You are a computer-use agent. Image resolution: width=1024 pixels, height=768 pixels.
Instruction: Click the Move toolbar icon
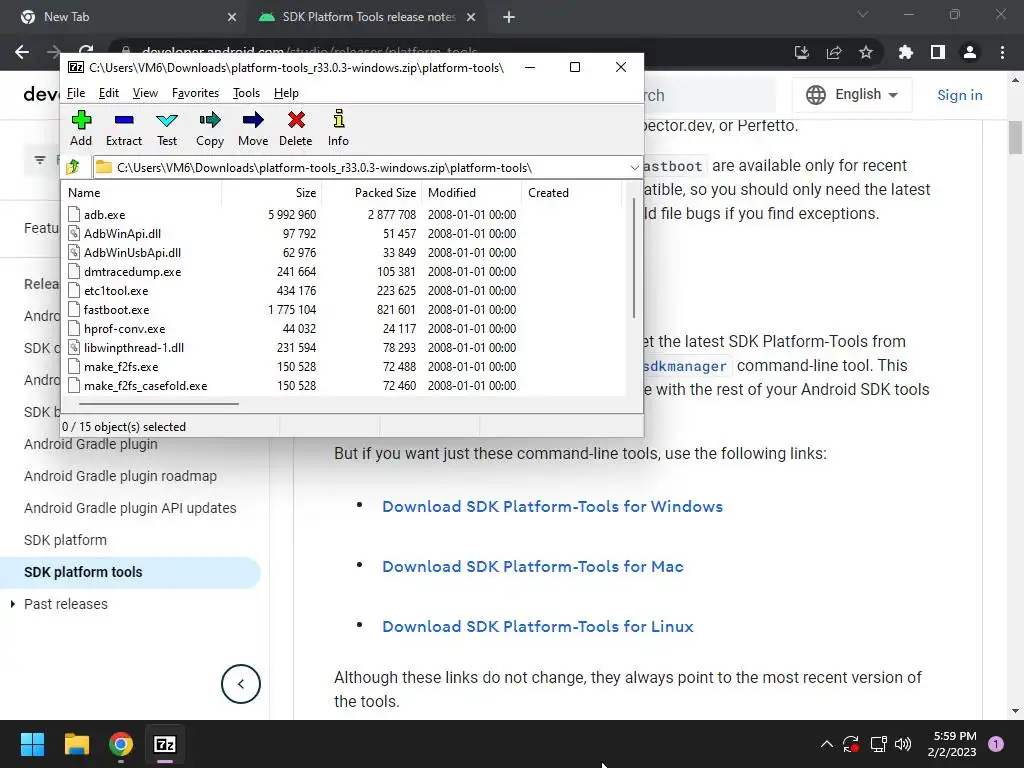click(253, 128)
